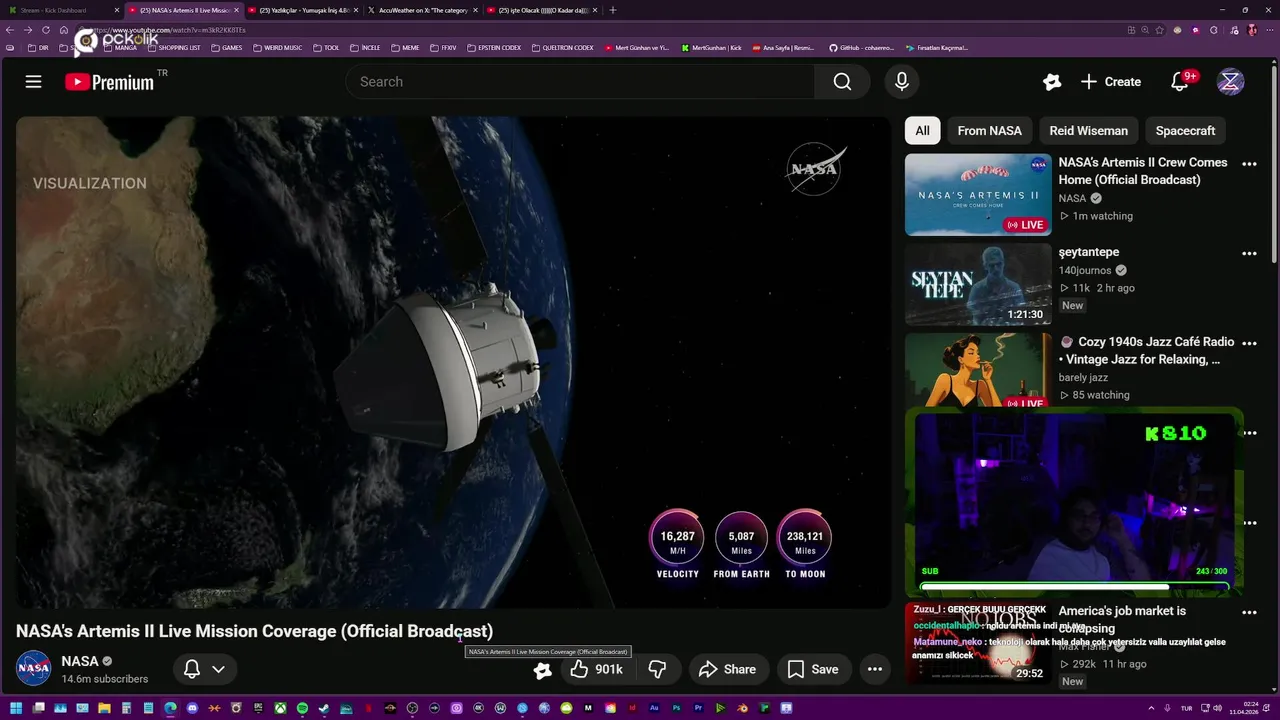
Task: Open şeytantepe video thumbnail
Action: 978,285
